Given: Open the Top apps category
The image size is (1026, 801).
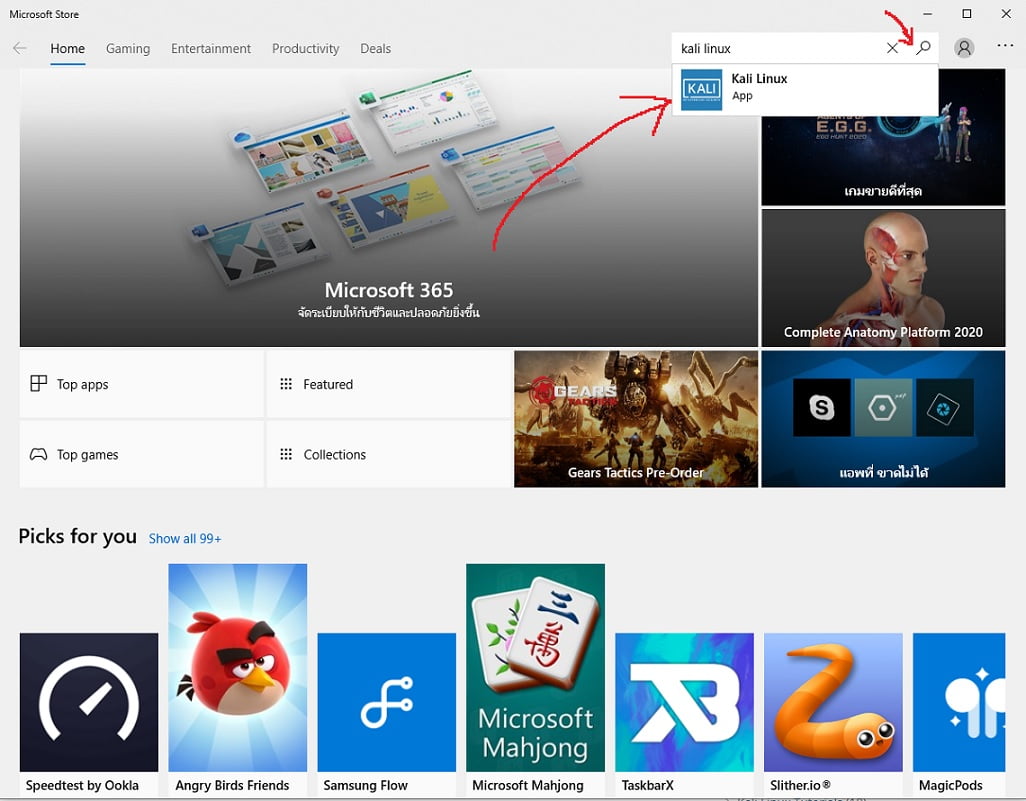Looking at the screenshot, I should coord(141,384).
